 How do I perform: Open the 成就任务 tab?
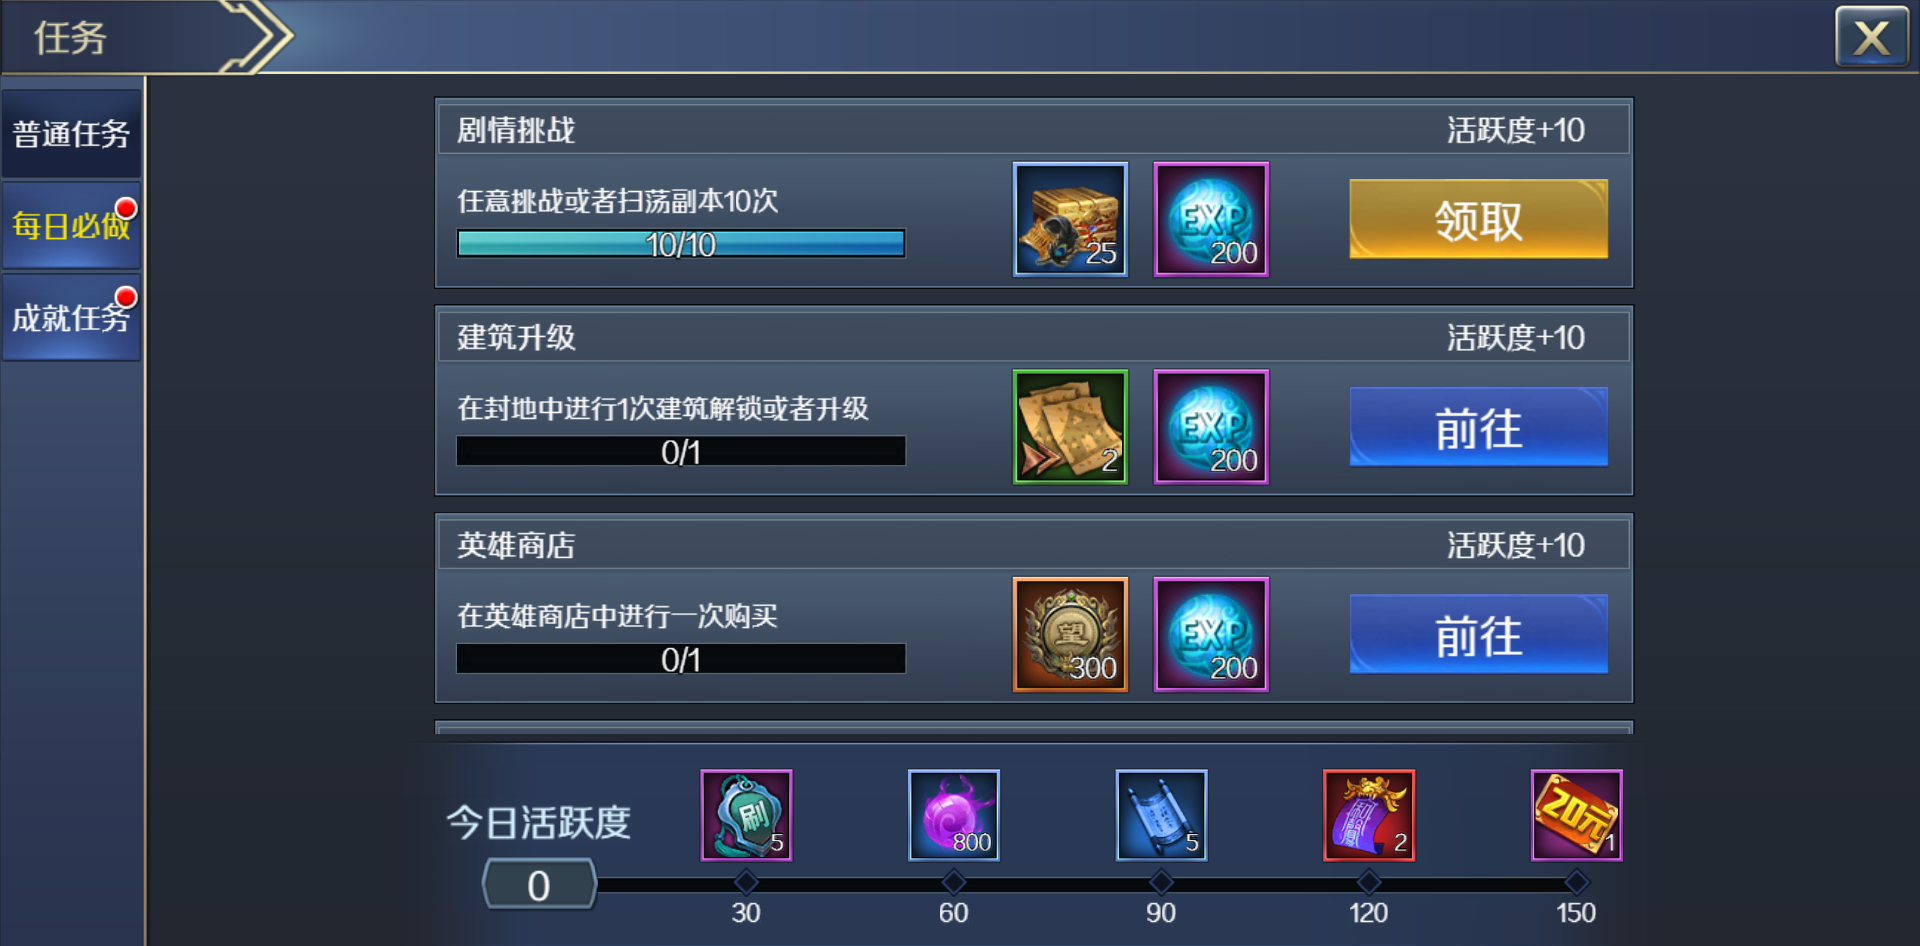point(71,317)
